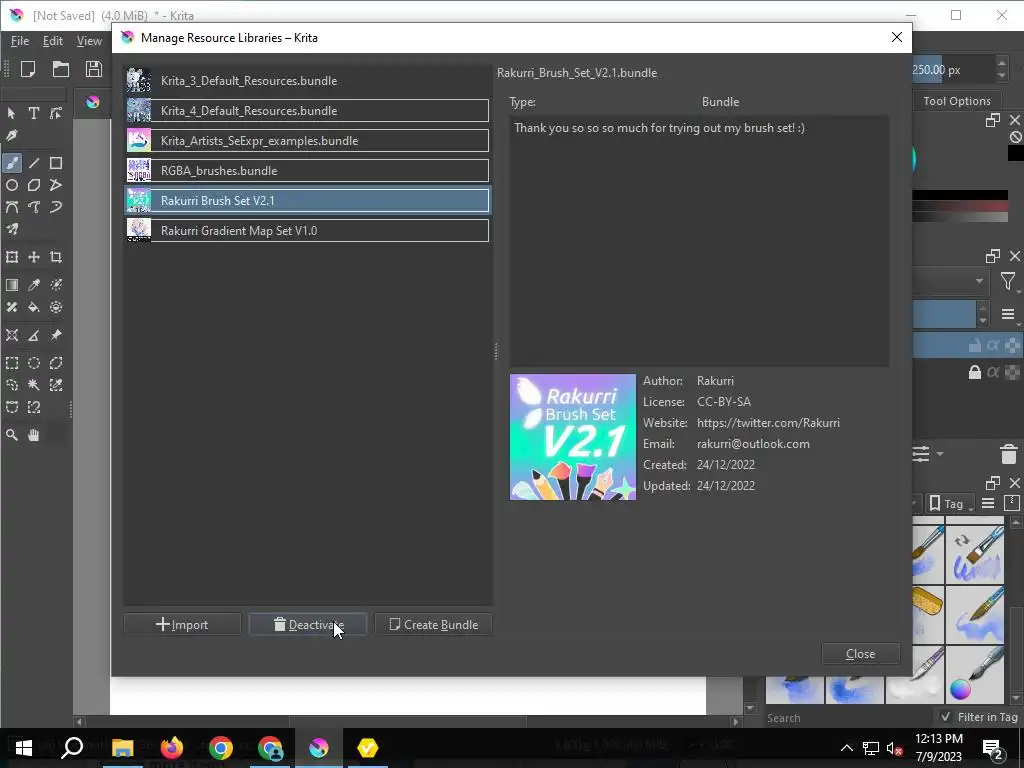Select the Rectangular Selection tool
The height and width of the screenshot is (768, 1024).
(x=12, y=363)
